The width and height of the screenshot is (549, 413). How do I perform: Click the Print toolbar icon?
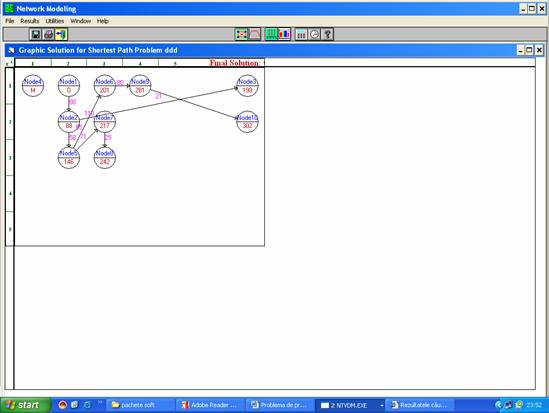(48, 34)
